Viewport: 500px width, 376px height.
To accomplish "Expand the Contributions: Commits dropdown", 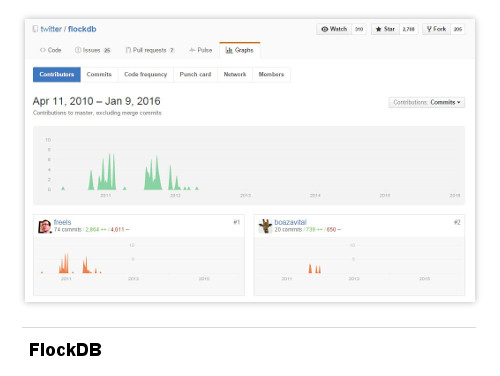I will coord(427,102).
